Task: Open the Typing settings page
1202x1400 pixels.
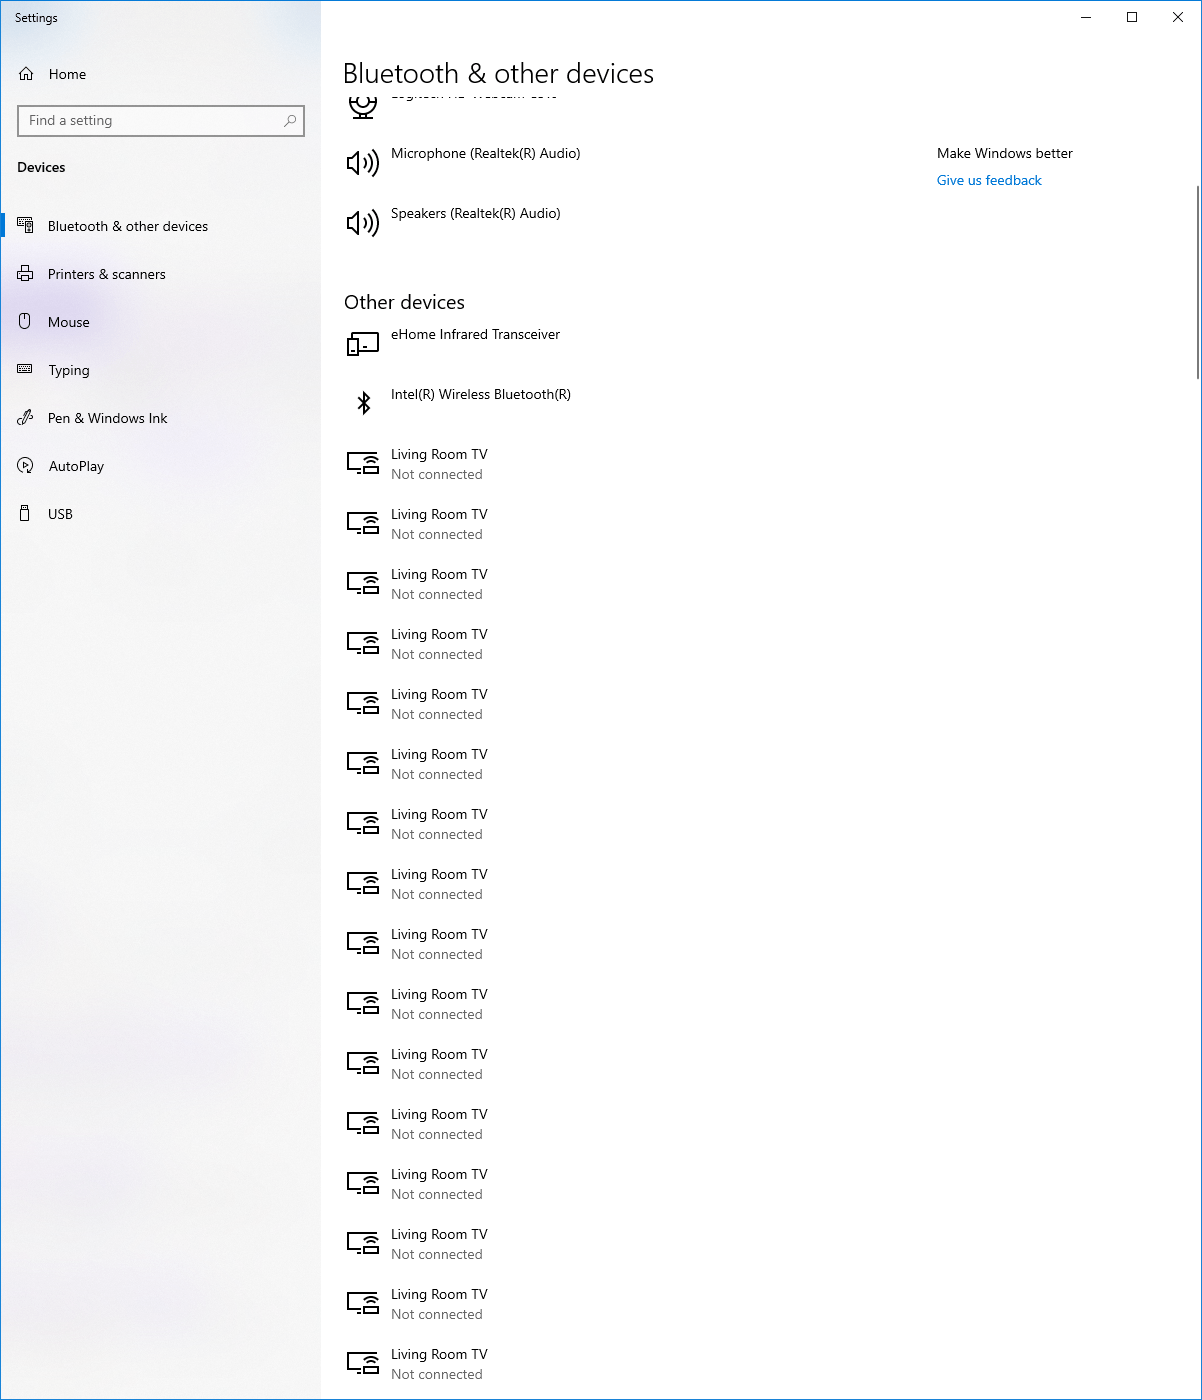Action: pyautogui.click(x=69, y=369)
